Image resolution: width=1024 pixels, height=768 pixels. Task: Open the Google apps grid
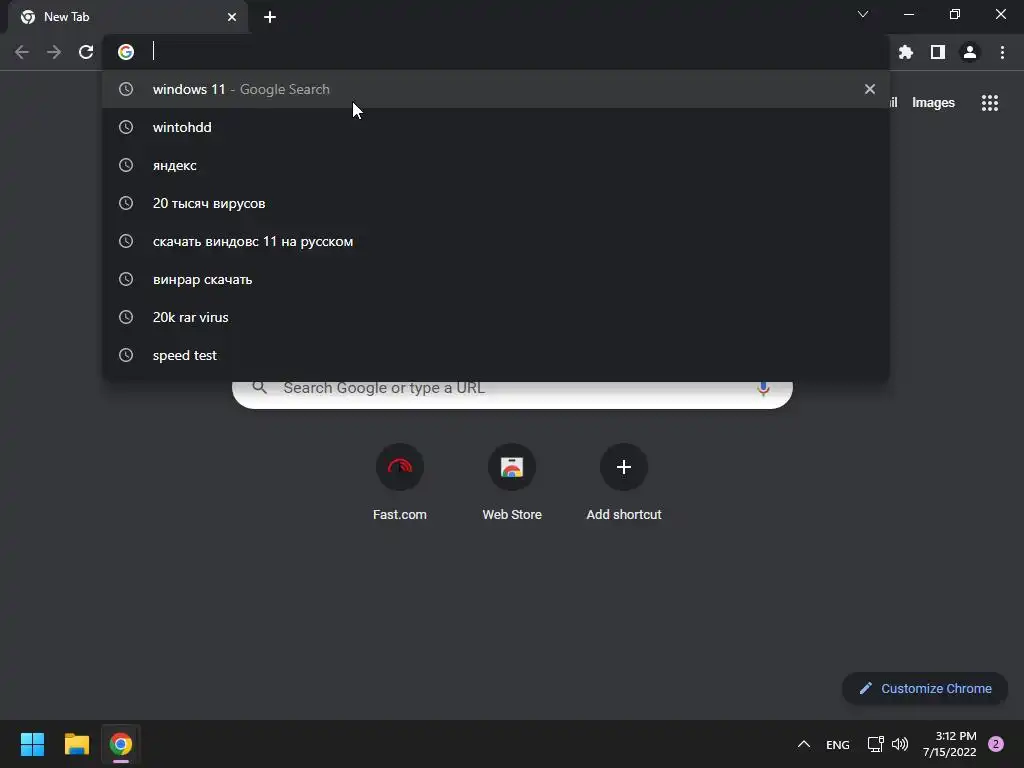(990, 103)
